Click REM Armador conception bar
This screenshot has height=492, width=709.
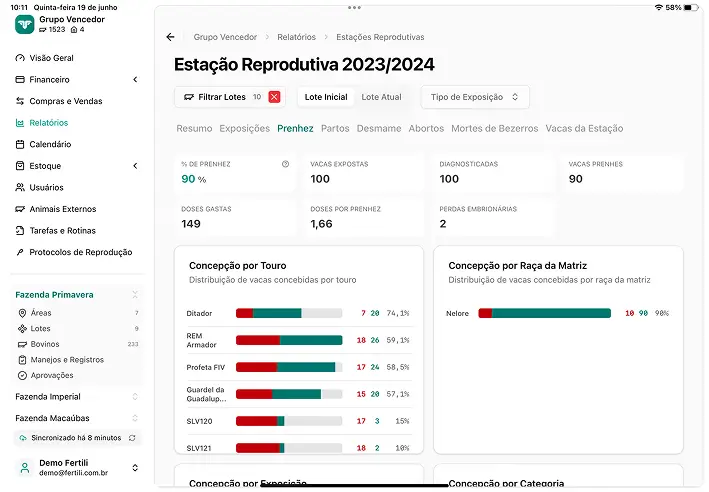coord(289,340)
